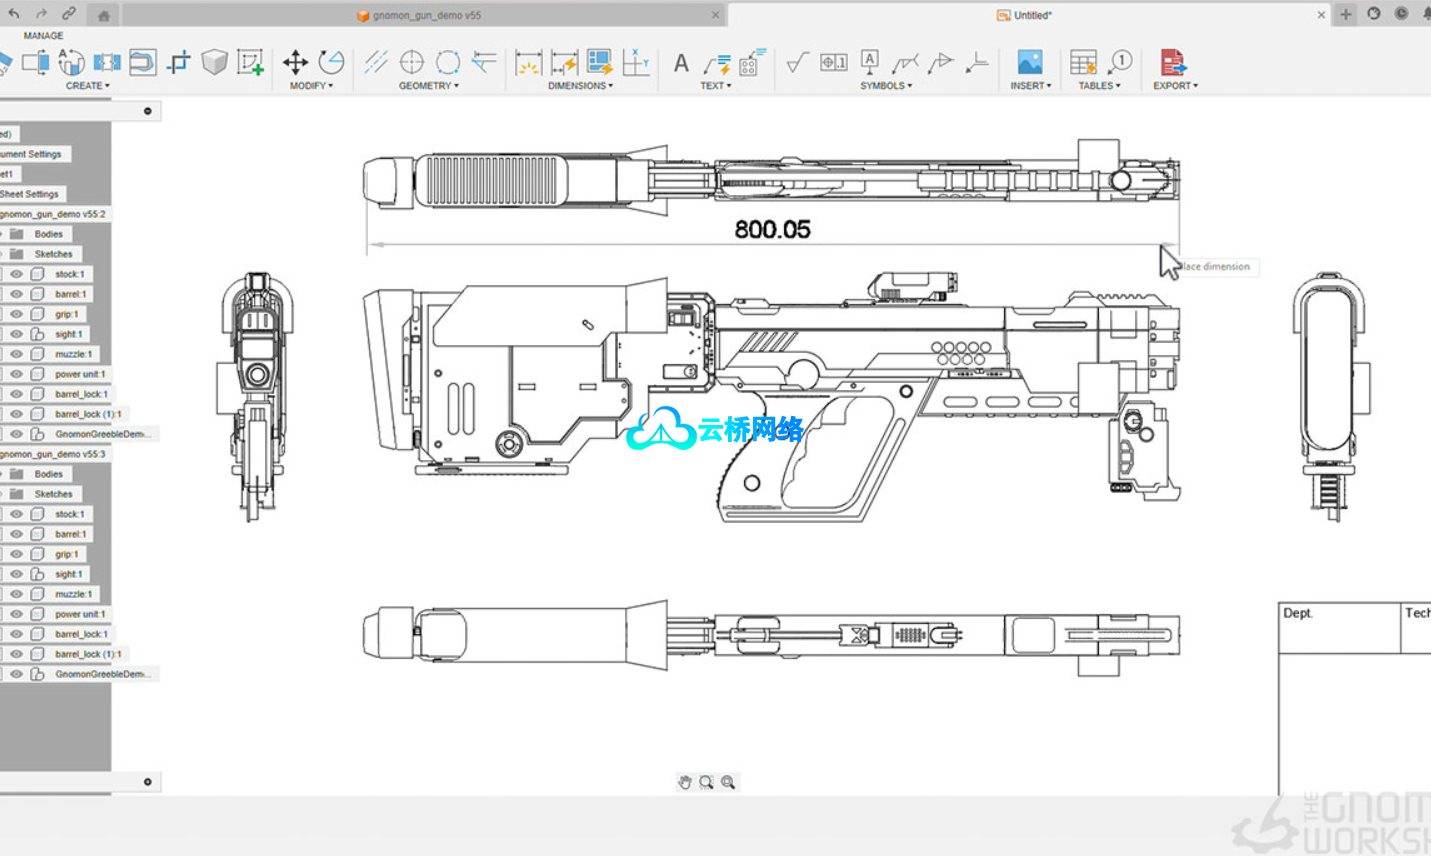
Task: Click the Balloon icon in Tables group
Action: (1120, 63)
